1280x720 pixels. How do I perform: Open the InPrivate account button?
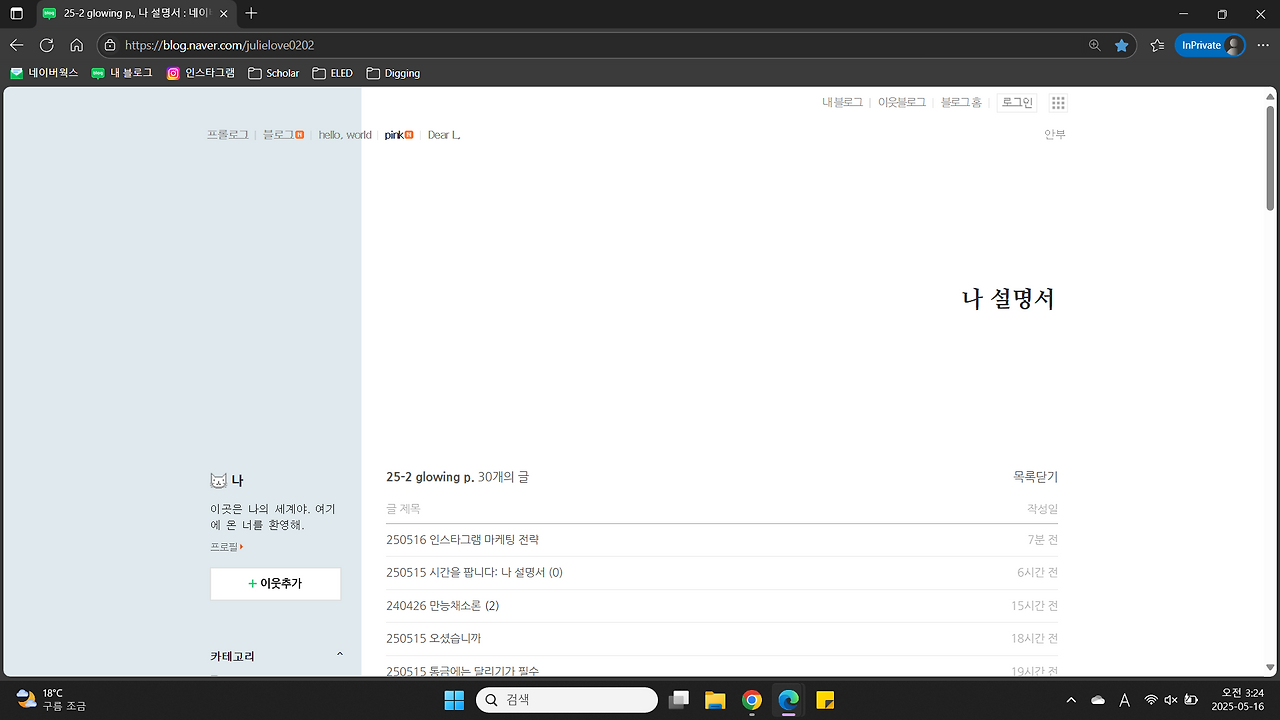pyautogui.click(x=1209, y=45)
